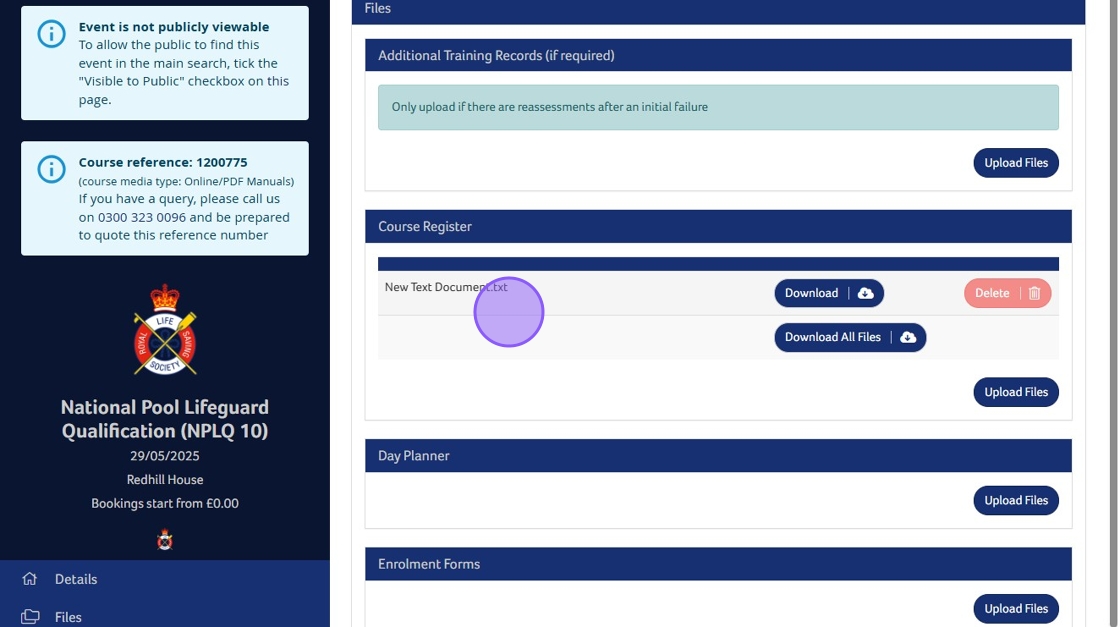The height and width of the screenshot is (627, 1120).
Task: Click the info icon beside 'Course reference: 1200775'
Action: [51, 169]
